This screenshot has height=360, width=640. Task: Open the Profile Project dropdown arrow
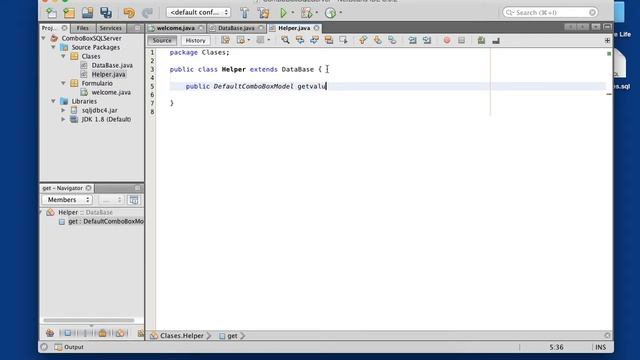(341, 13)
